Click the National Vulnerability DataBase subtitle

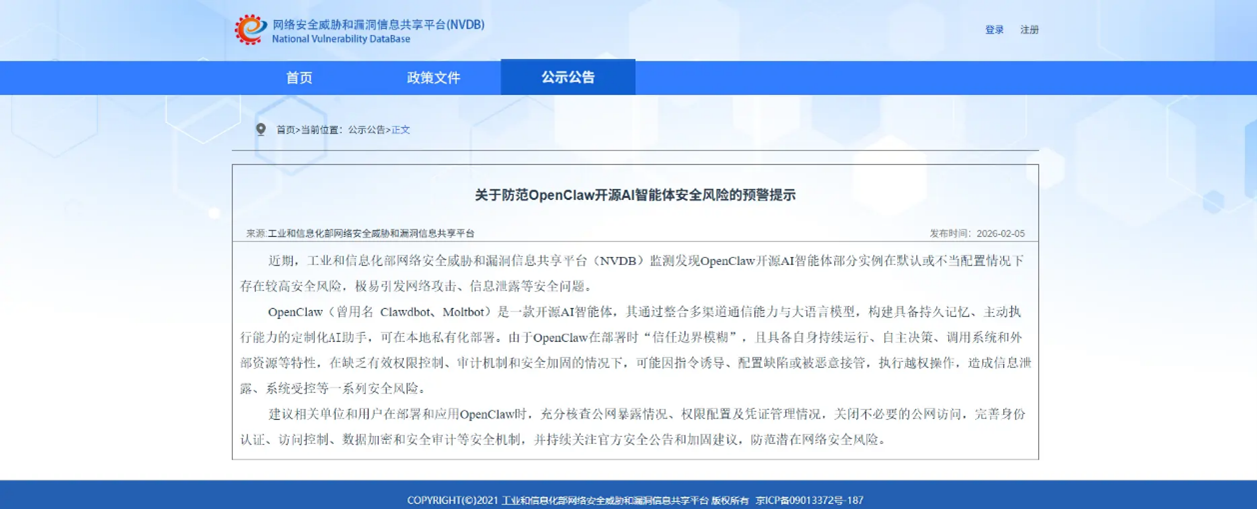click(341, 40)
